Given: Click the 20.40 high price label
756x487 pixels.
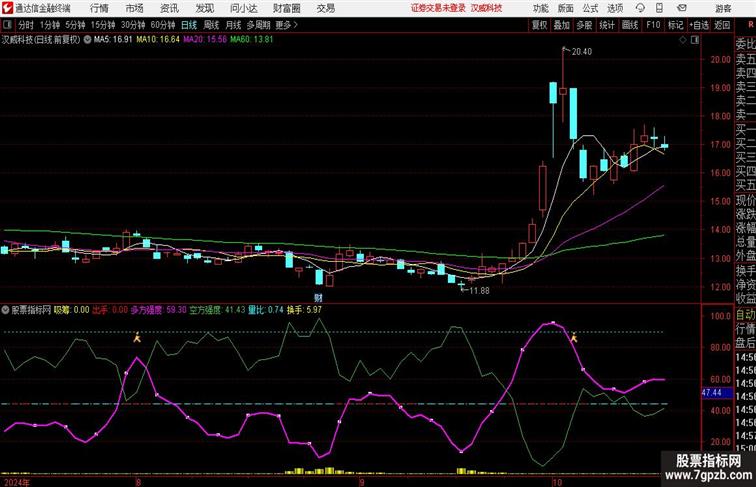Looking at the screenshot, I should point(581,52).
